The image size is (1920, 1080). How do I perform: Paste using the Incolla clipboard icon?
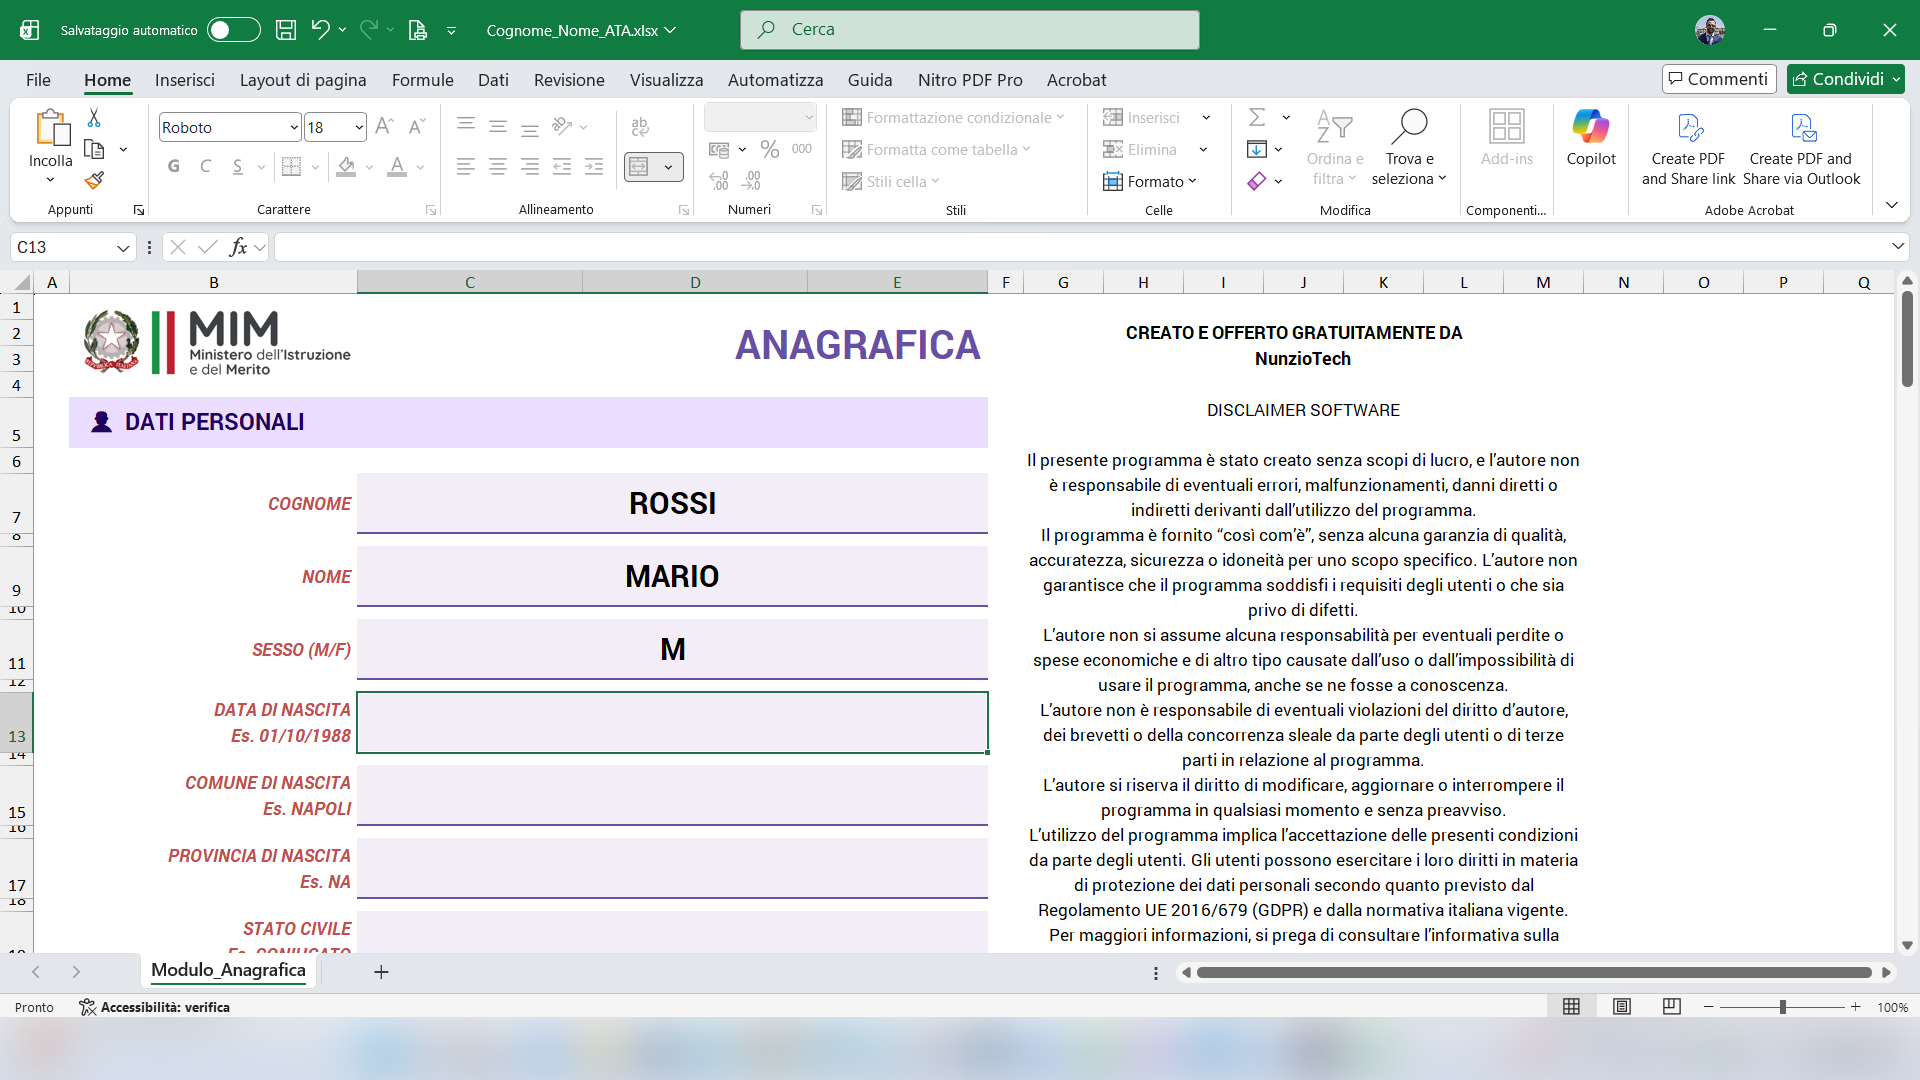coord(51,128)
